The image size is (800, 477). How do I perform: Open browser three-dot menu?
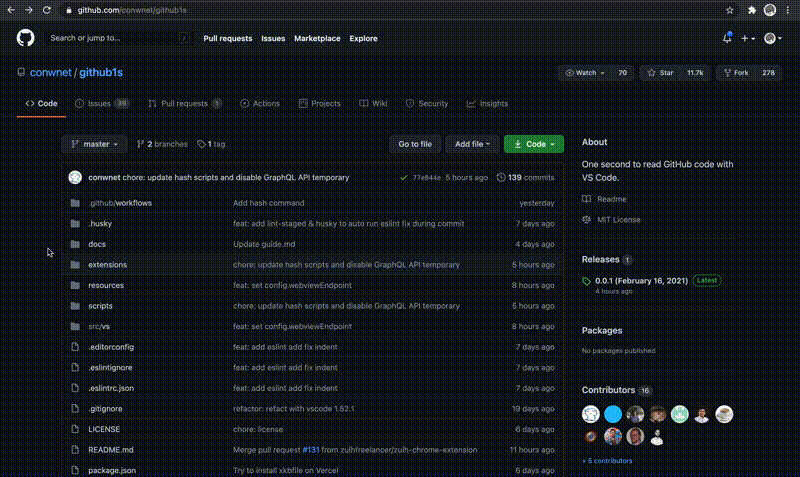pyautogui.click(x=788, y=10)
